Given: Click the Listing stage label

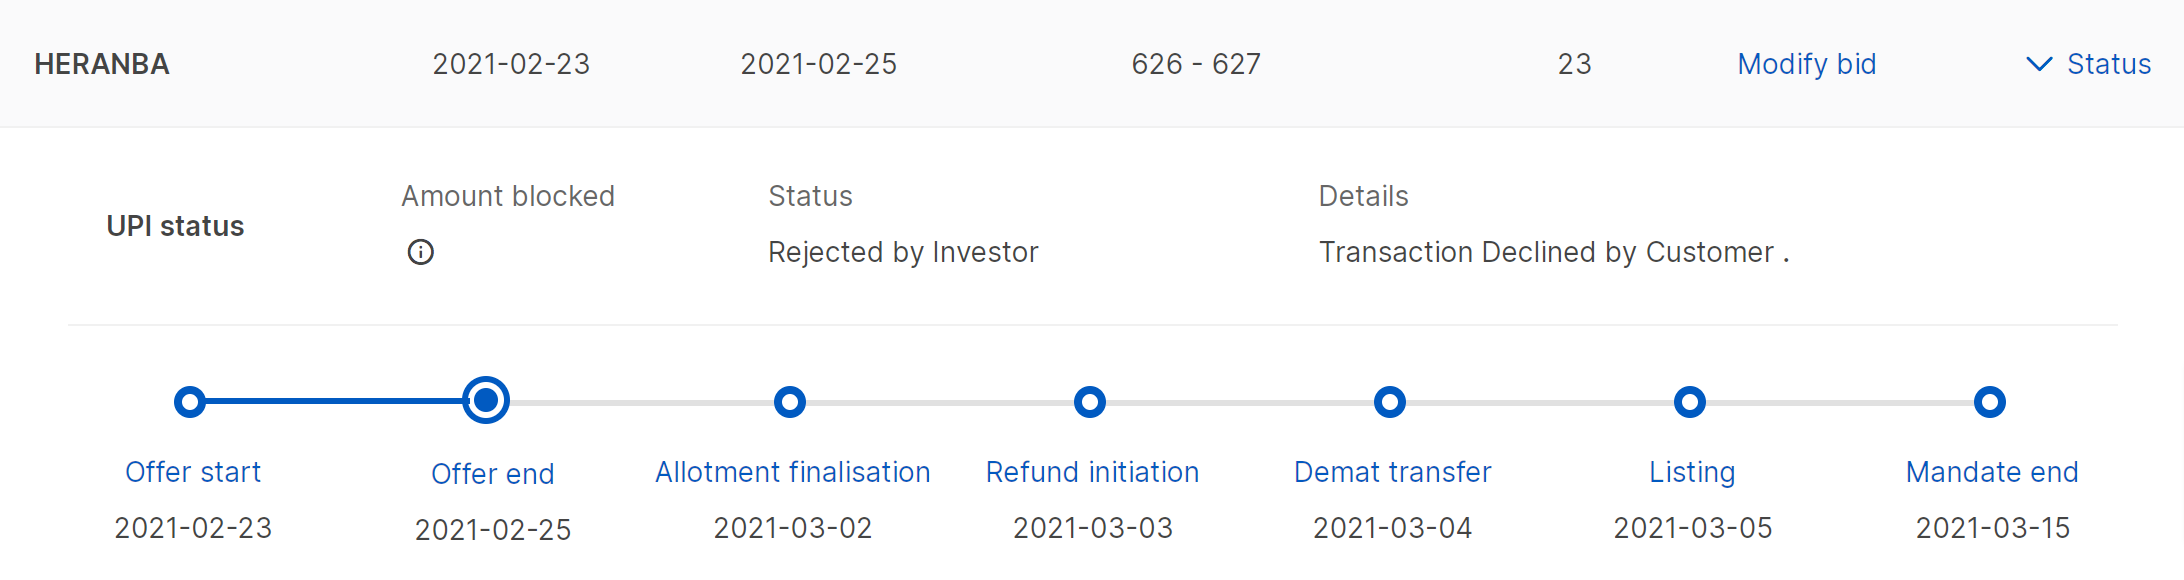Looking at the screenshot, I should pyautogui.click(x=1692, y=472).
